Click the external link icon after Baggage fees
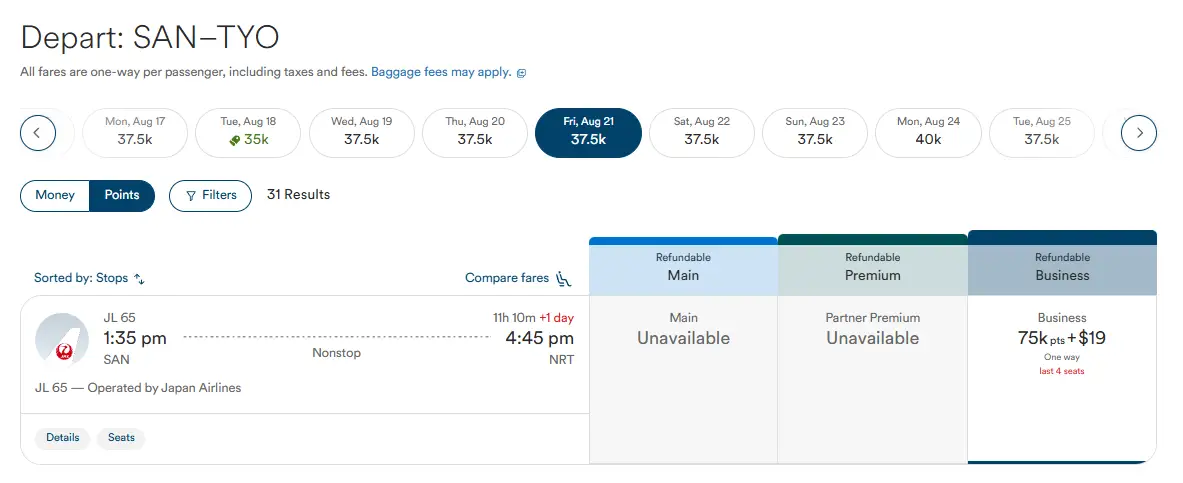Viewport: 1183px width, 483px height. point(521,73)
